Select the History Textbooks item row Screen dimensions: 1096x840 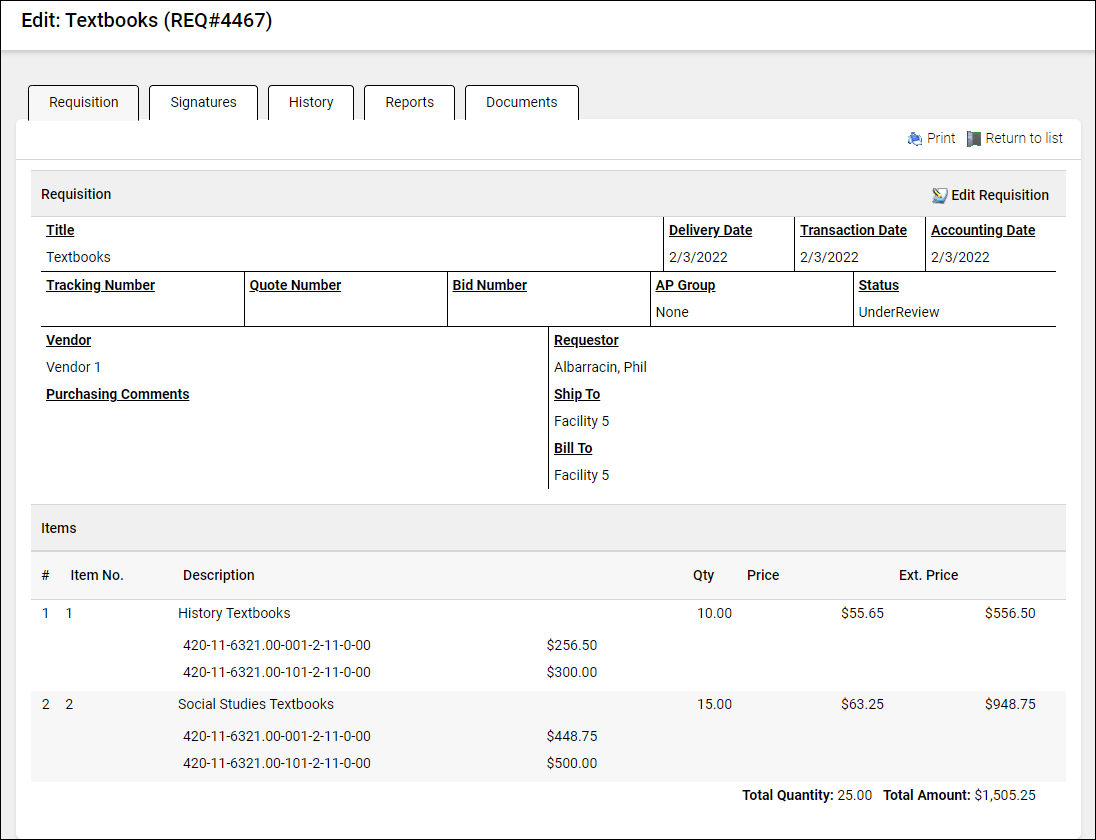click(x=234, y=613)
